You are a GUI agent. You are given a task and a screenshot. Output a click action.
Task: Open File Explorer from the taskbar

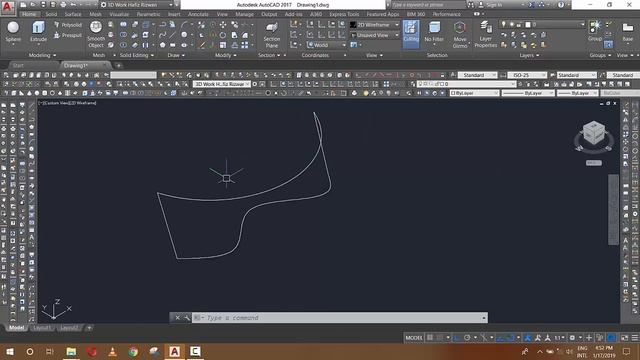coord(71,351)
